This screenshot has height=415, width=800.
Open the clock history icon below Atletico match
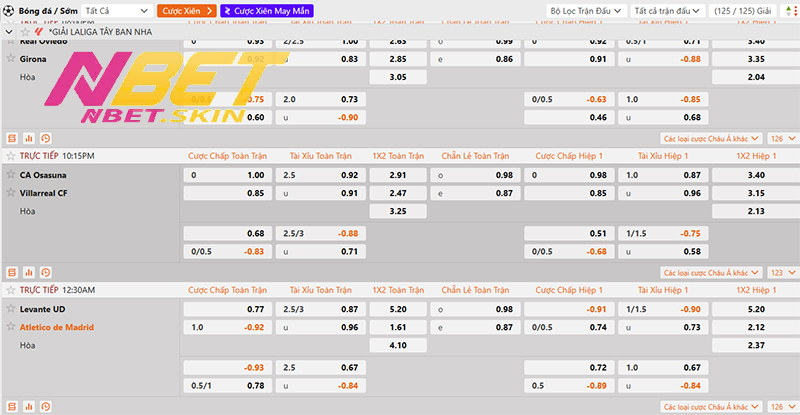(44, 405)
